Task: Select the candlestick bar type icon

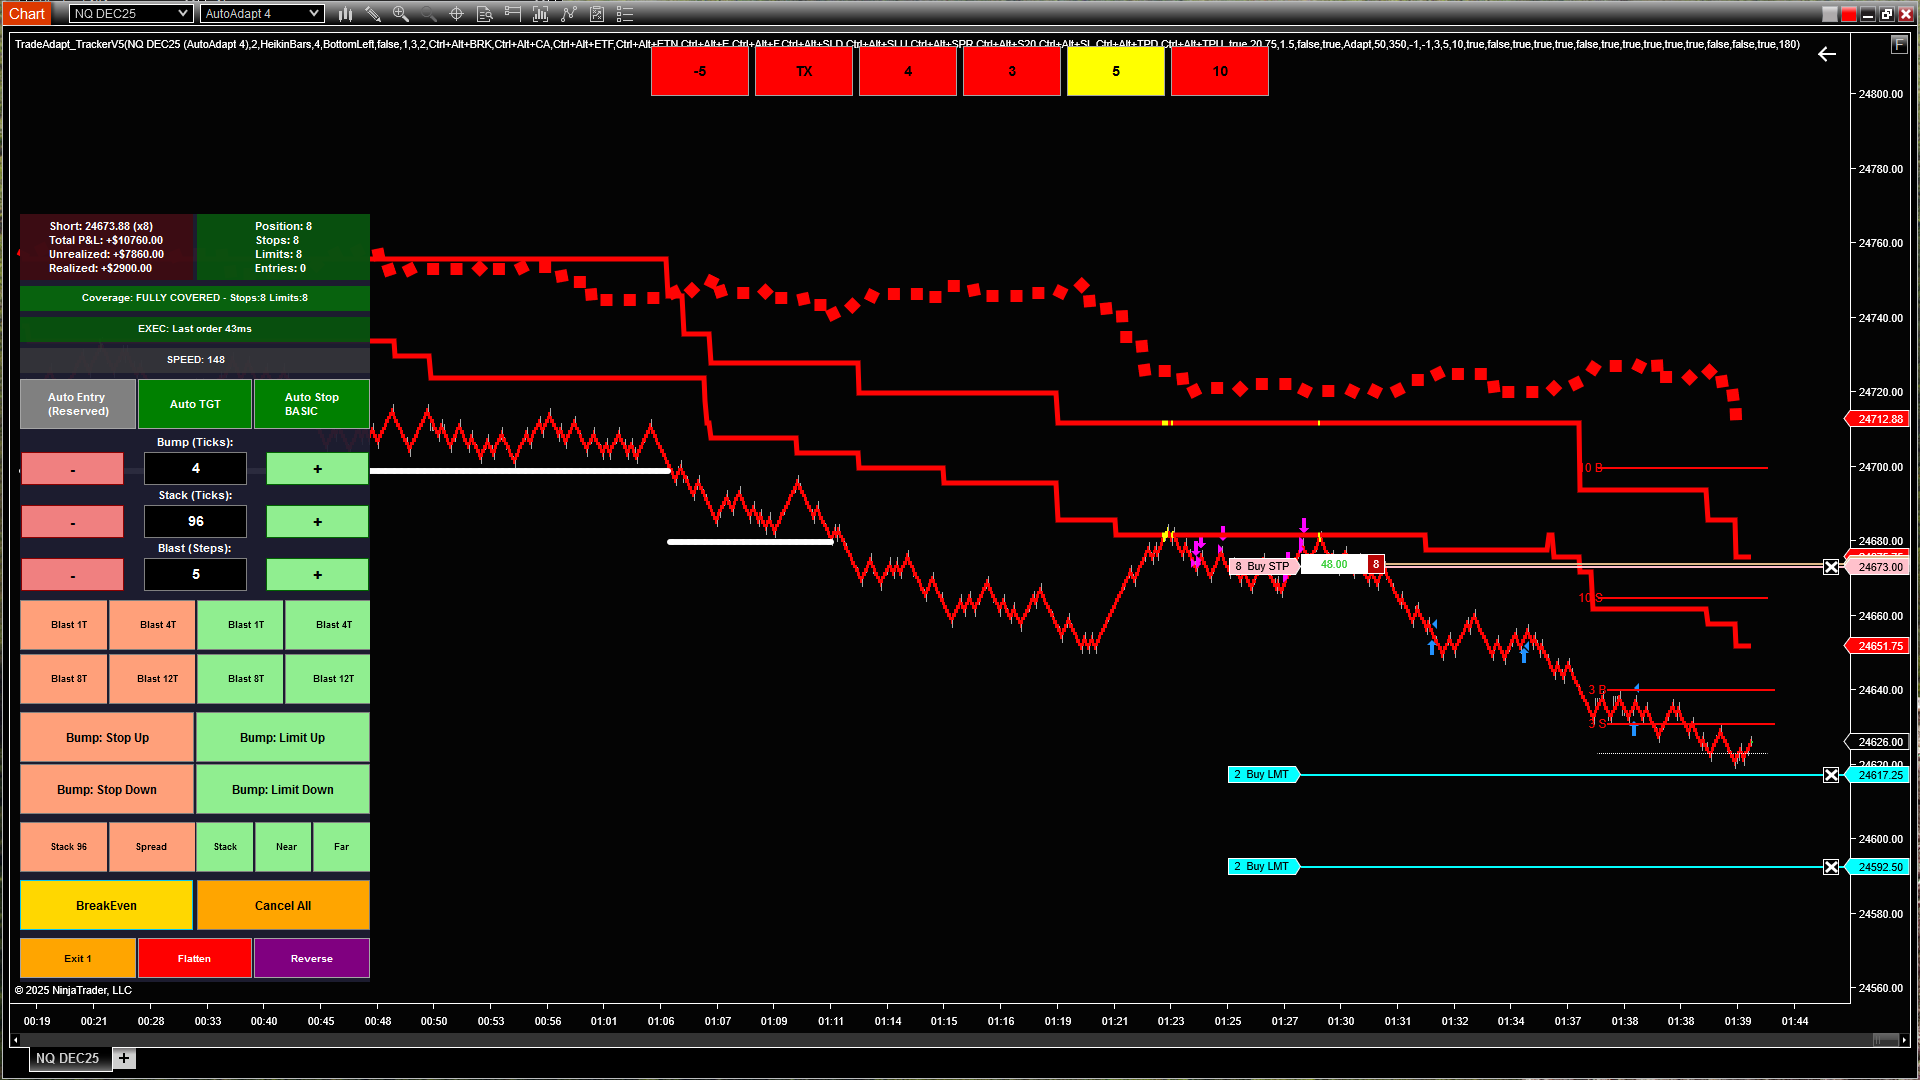Action: tap(345, 13)
